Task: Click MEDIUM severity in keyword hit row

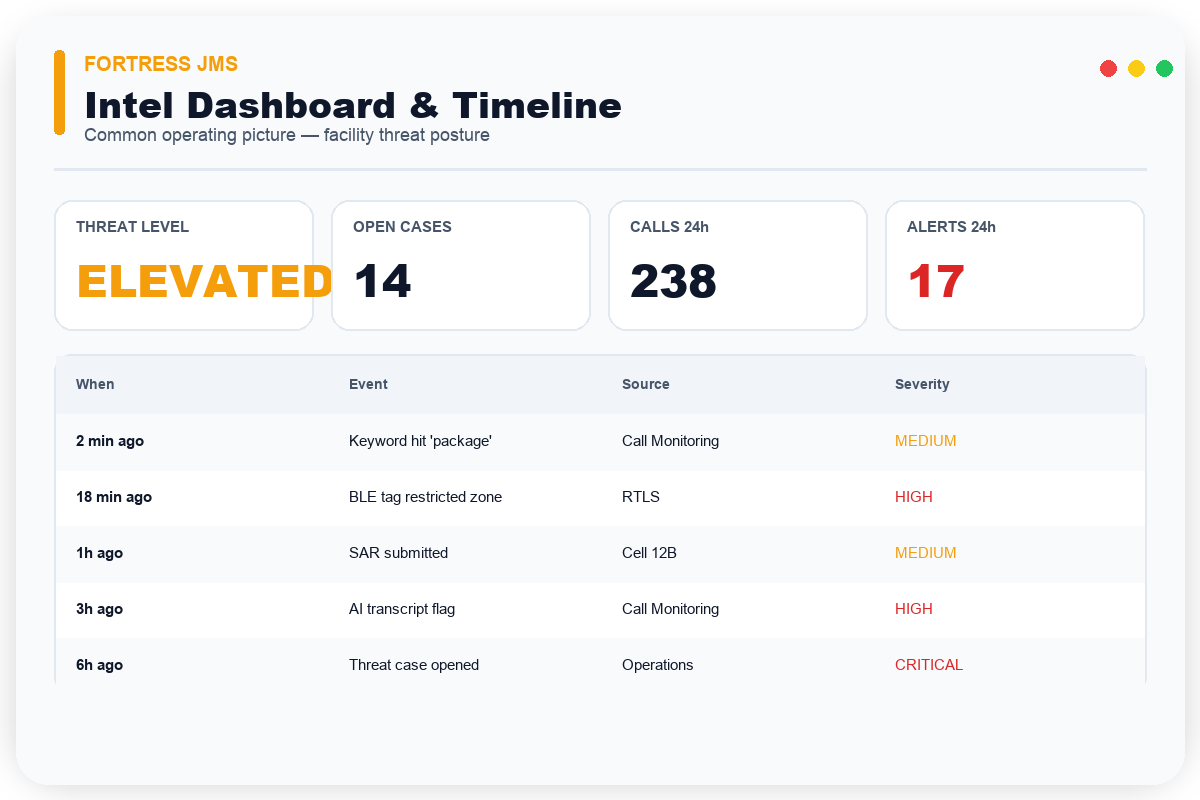Action: point(926,441)
